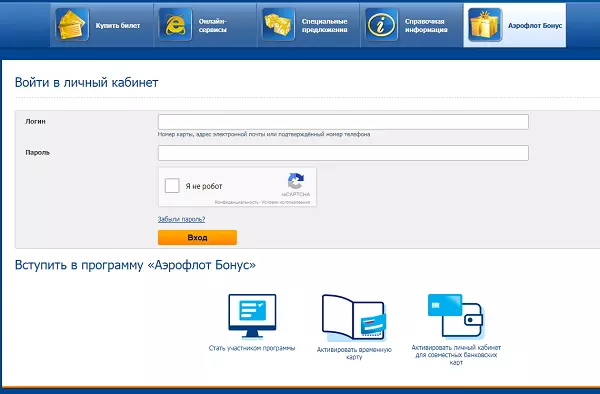Open «Активировать личный кабинет для совместных банковских карт» link
This screenshot has height=394, width=600.
tap(456, 355)
